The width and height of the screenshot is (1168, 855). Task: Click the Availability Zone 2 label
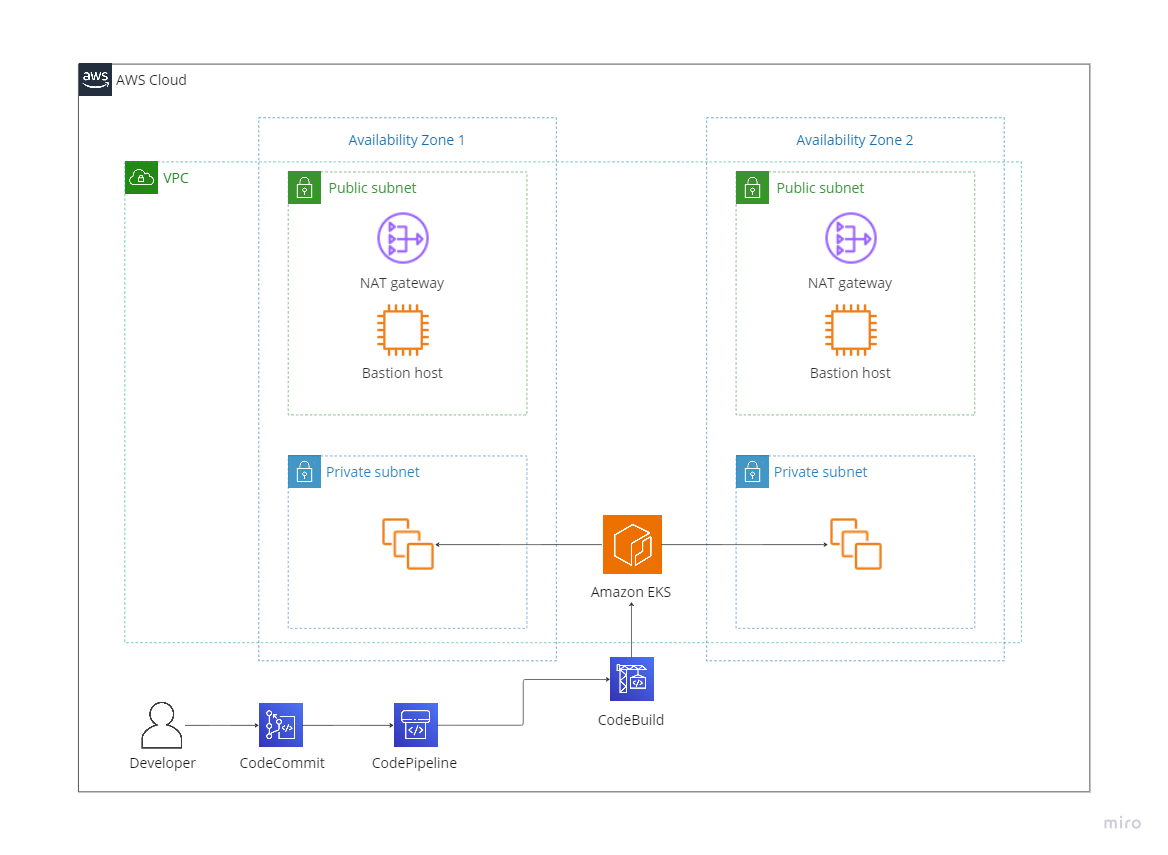coord(854,140)
